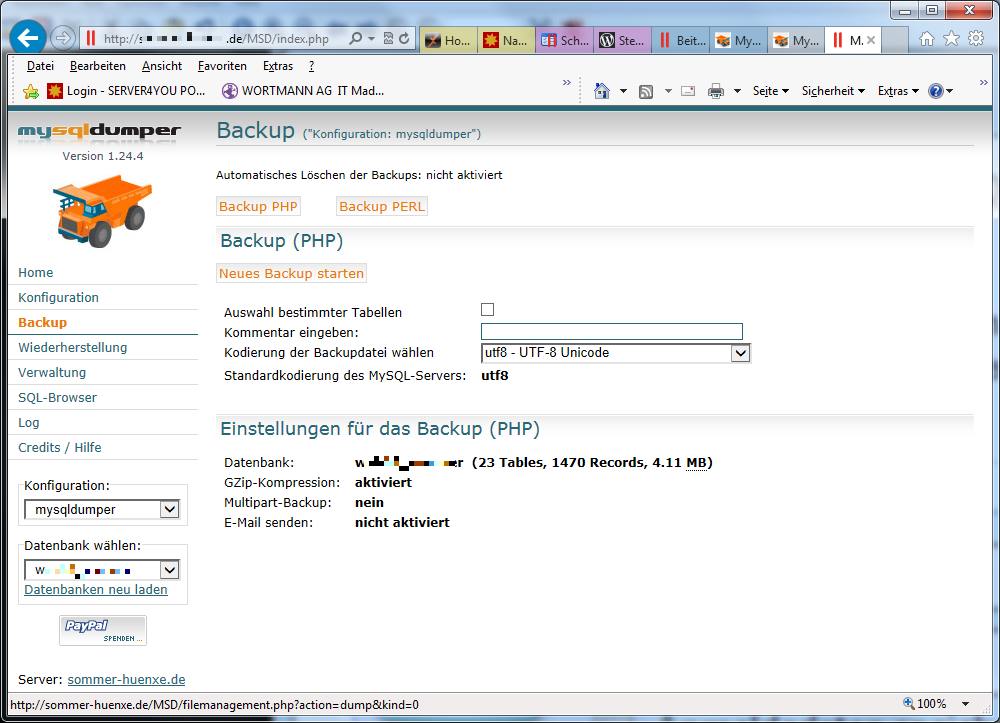Open Favorites via the star icon

(951, 37)
